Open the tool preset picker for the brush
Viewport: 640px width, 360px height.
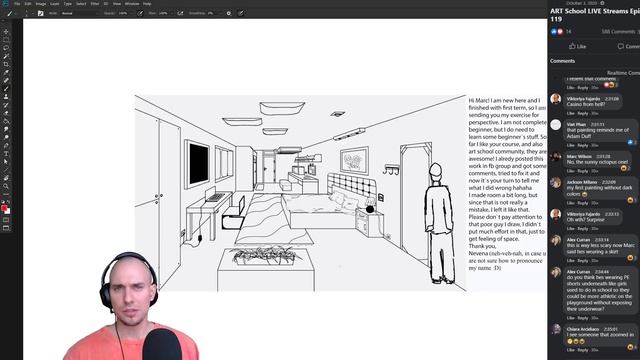tap(11, 13)
